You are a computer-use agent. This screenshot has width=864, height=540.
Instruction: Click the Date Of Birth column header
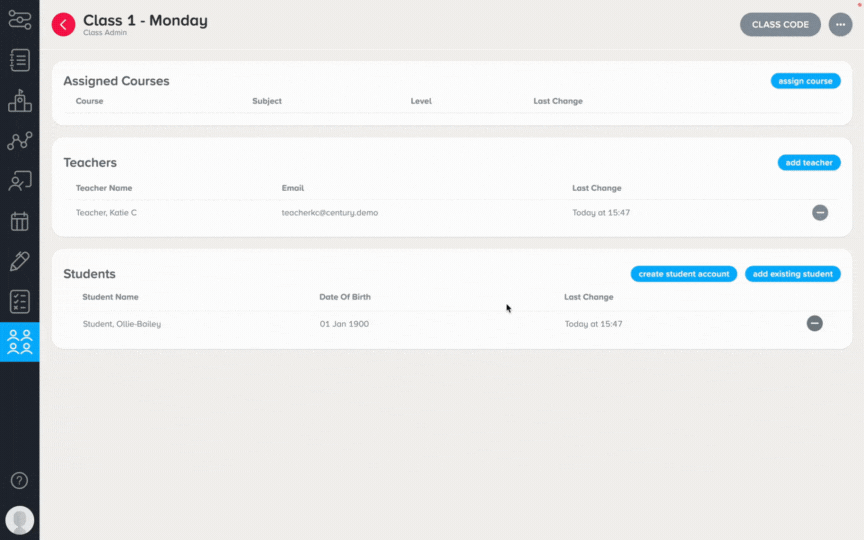(345, 296)
